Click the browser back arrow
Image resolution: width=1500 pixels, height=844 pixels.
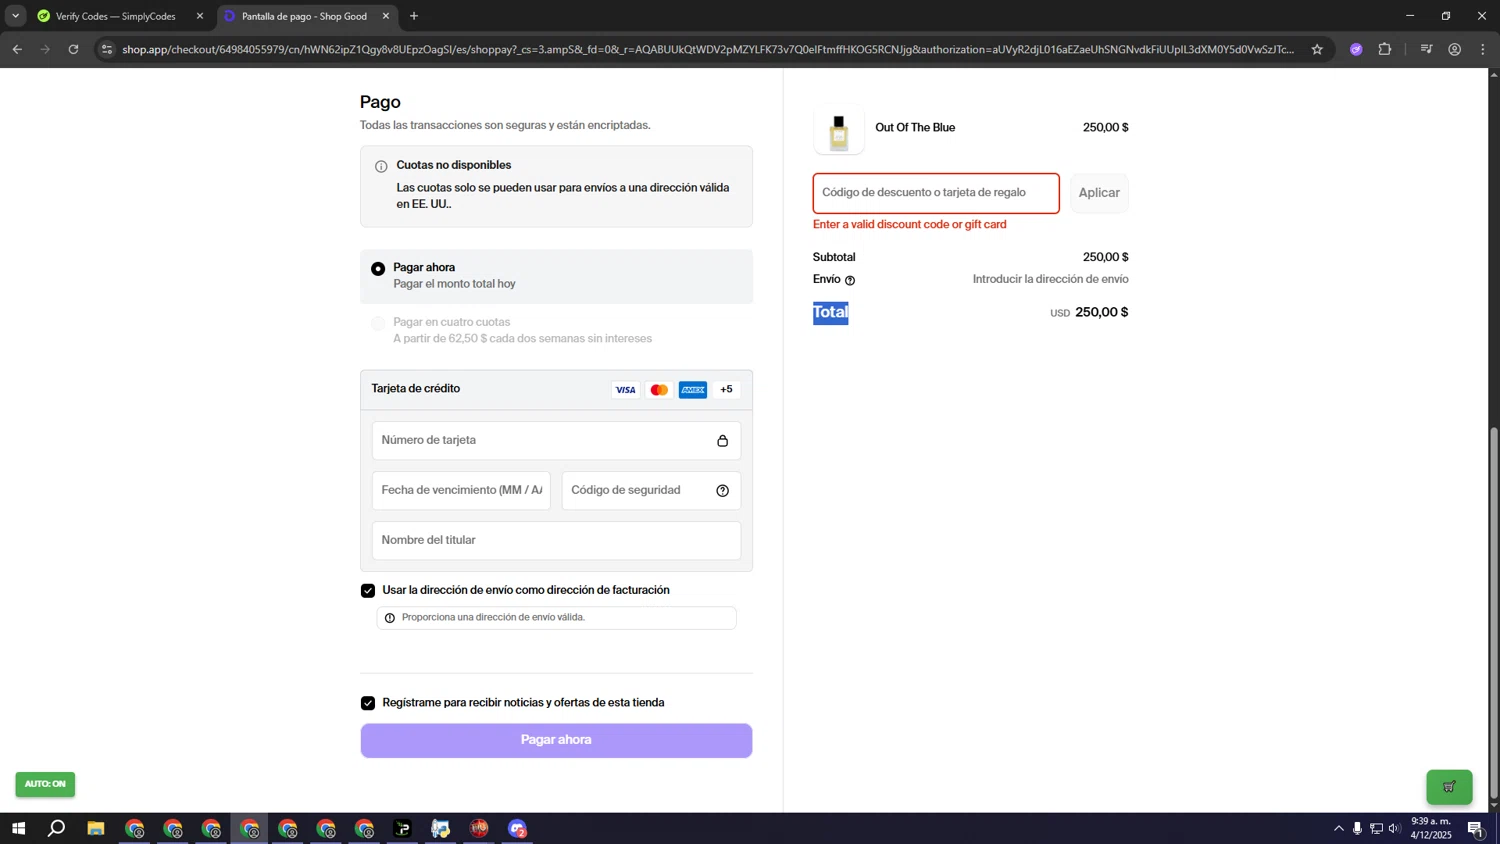[x=17, y=49]
